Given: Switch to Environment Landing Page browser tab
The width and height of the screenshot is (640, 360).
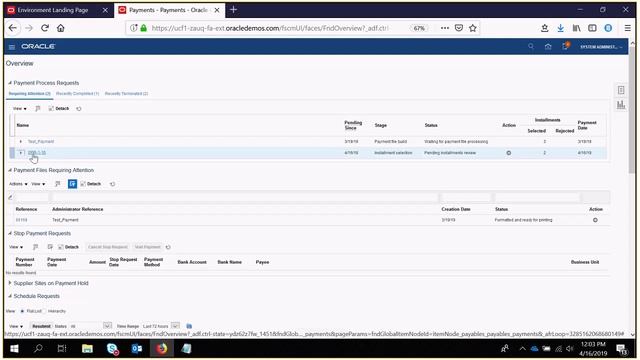Looking at the screenshot, I should click(x=53, y=10).
